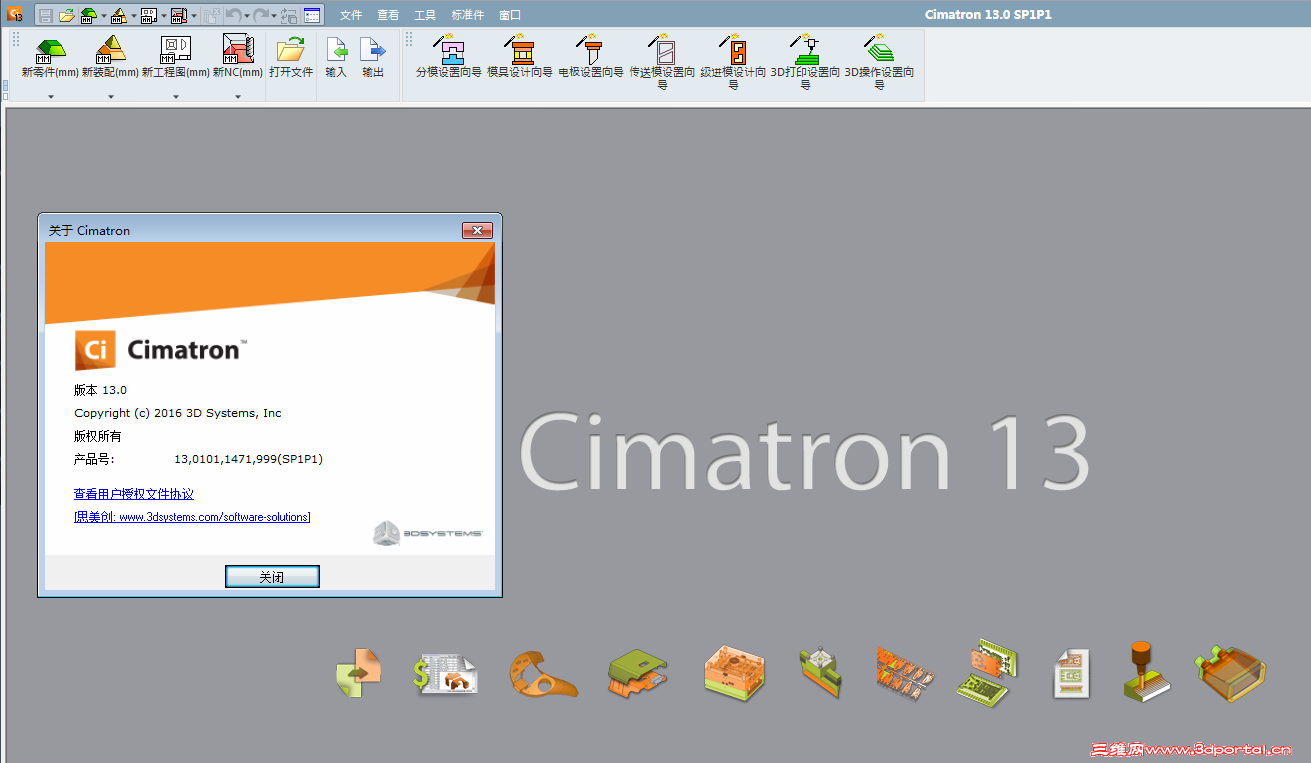Start a new NC document (新NC)

tap(238, 57)
